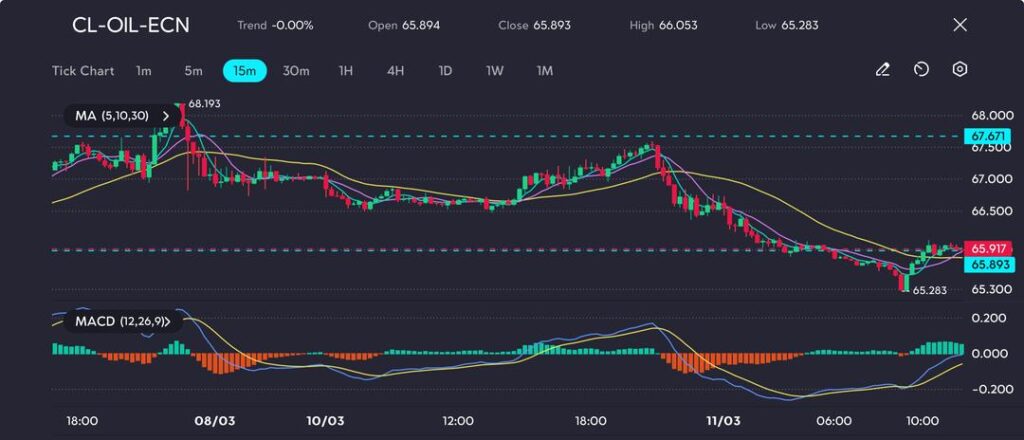Image resolution: width=1024 pixels, height=440 pixels.
Task: Open chart settings hexagon icon
Action: pyautogui.click(x=960, y=70)
